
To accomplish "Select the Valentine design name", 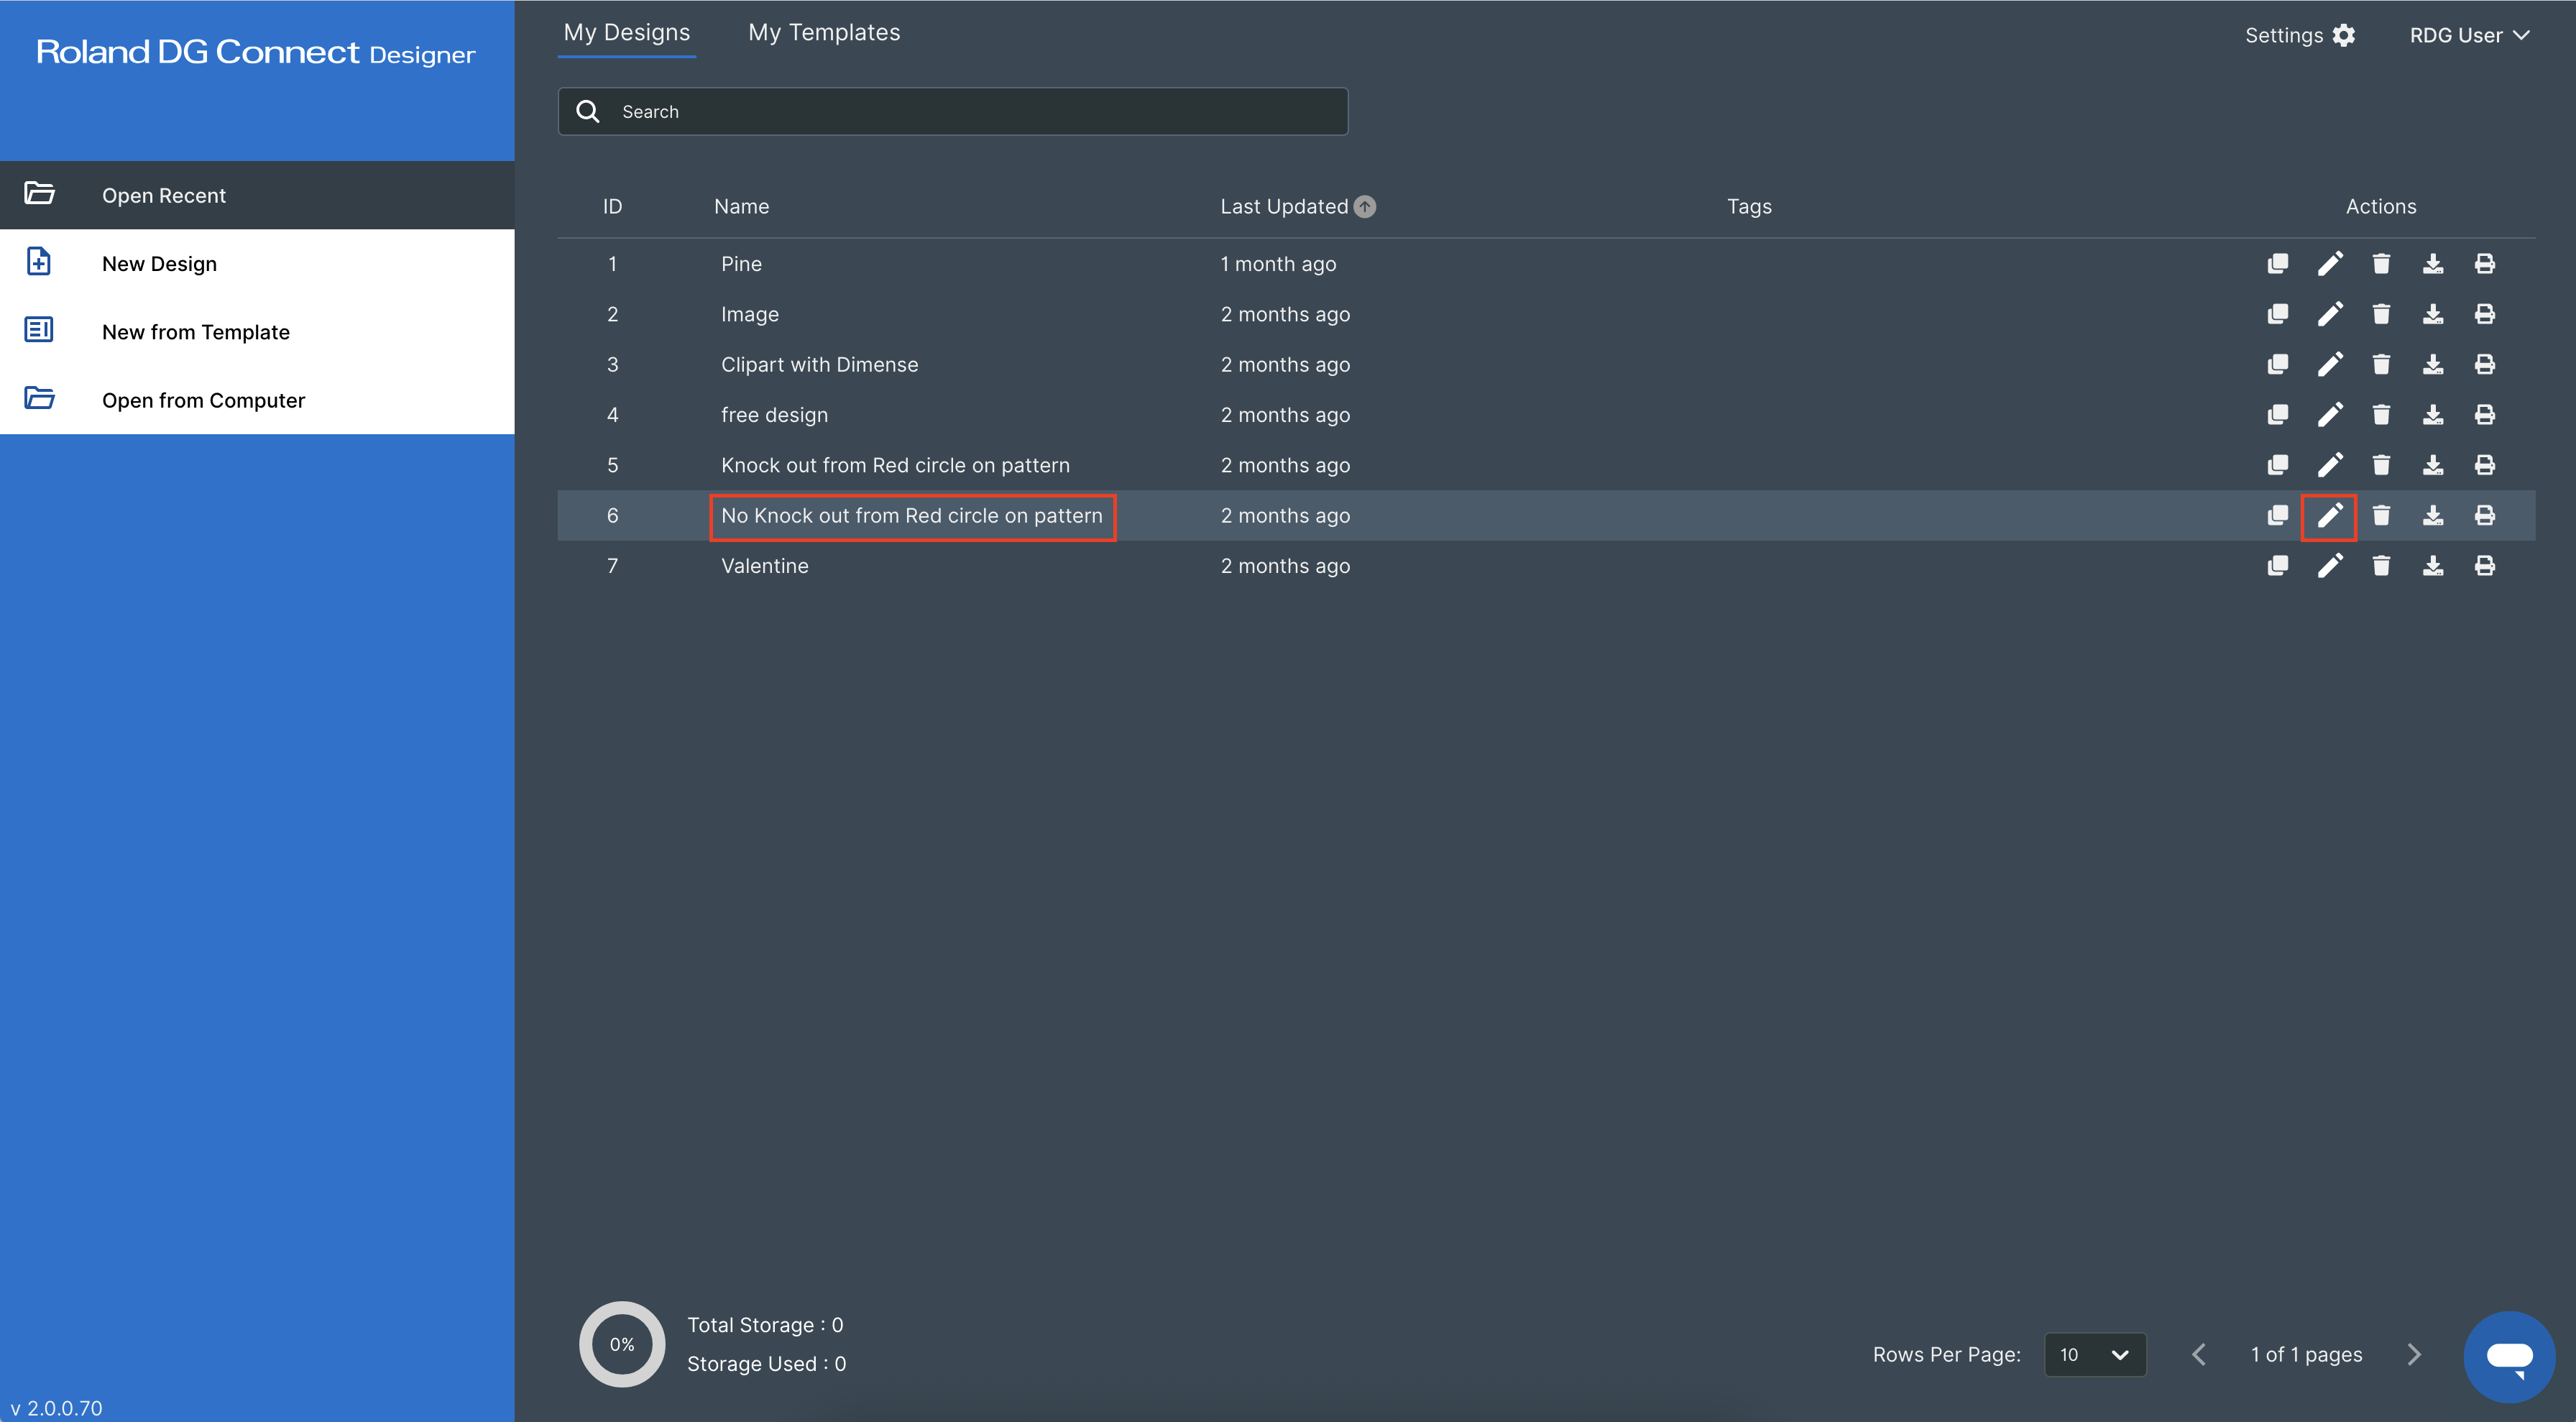I will (764, 566).
